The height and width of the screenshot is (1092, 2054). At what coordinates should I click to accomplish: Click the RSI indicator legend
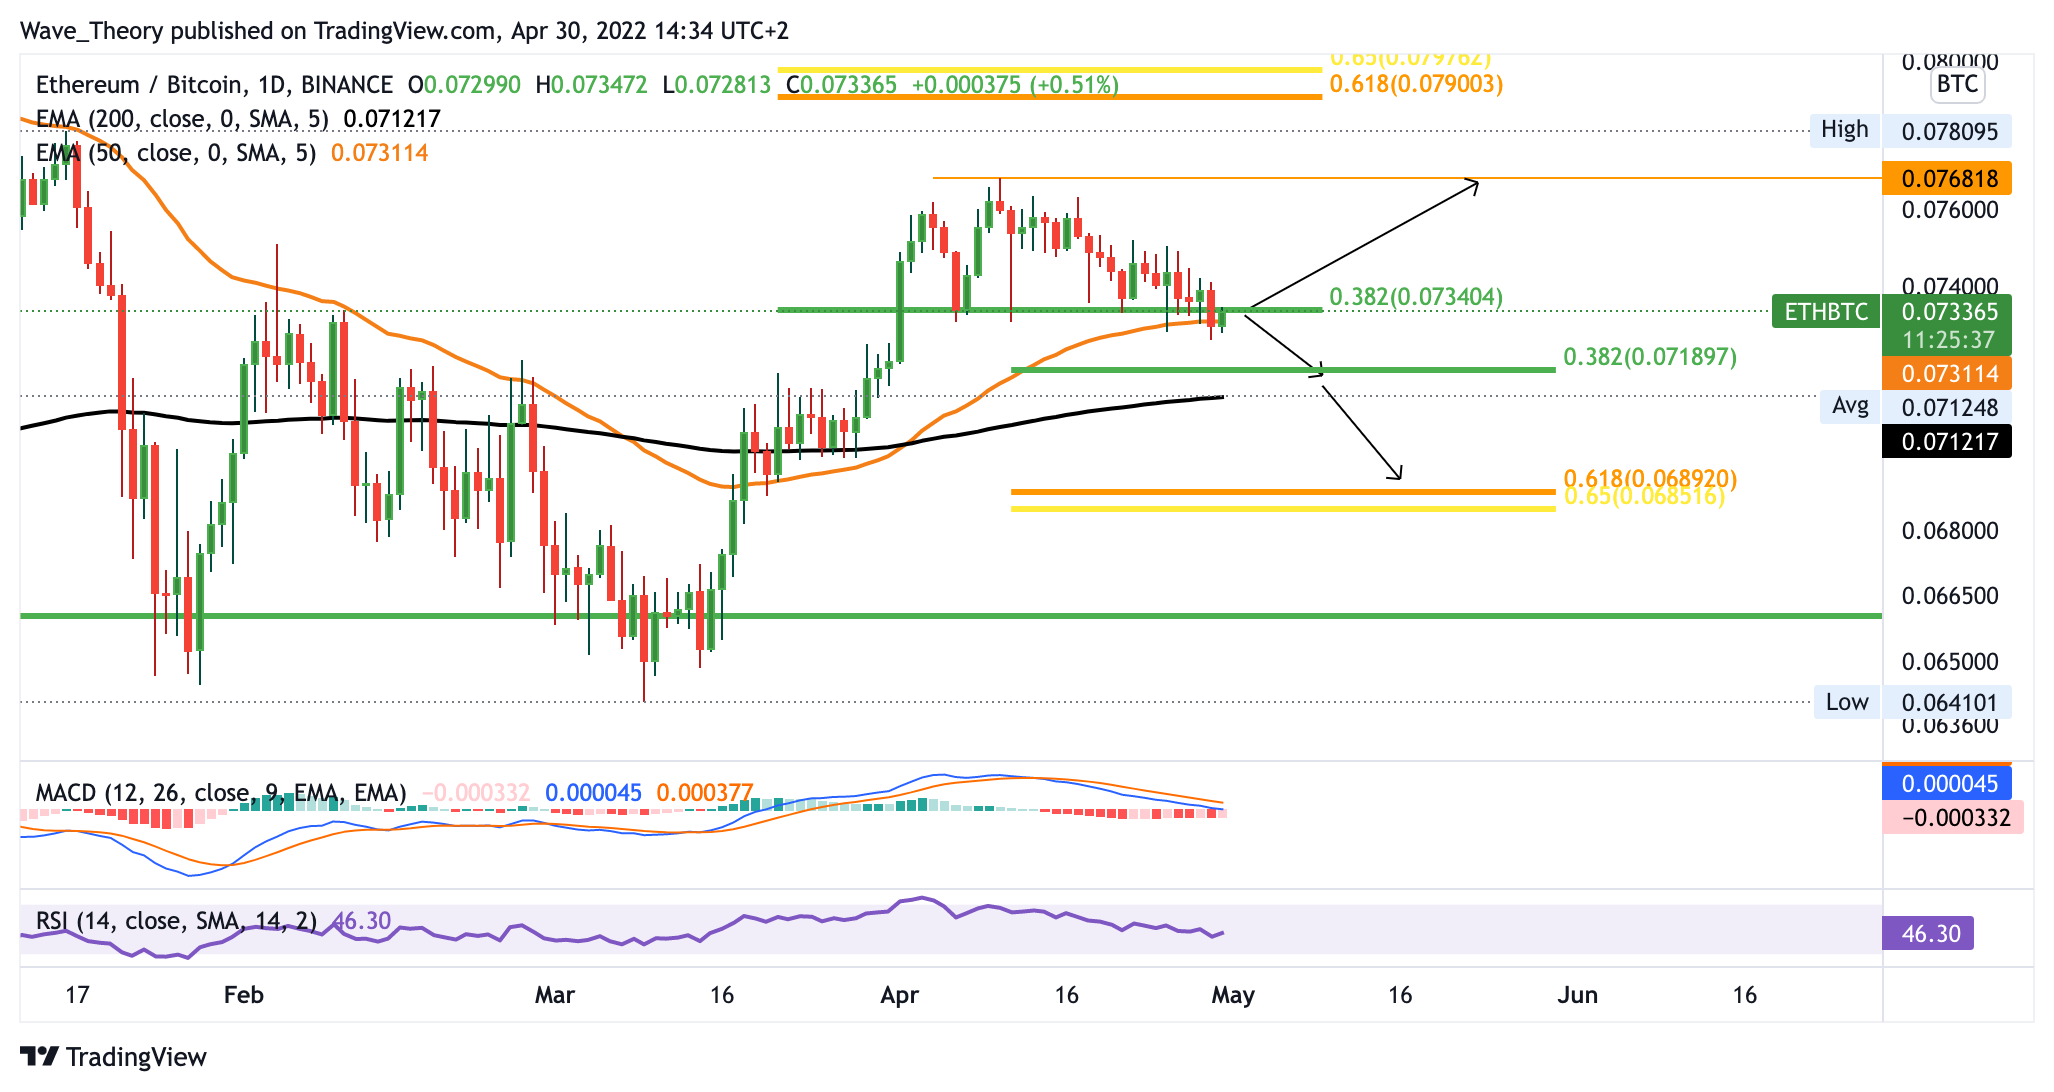pos(175,920)
